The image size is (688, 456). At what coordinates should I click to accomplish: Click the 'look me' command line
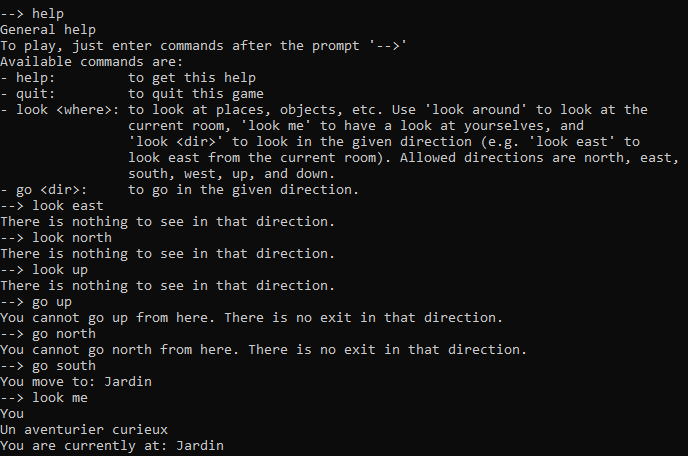[x=44, y=398]
